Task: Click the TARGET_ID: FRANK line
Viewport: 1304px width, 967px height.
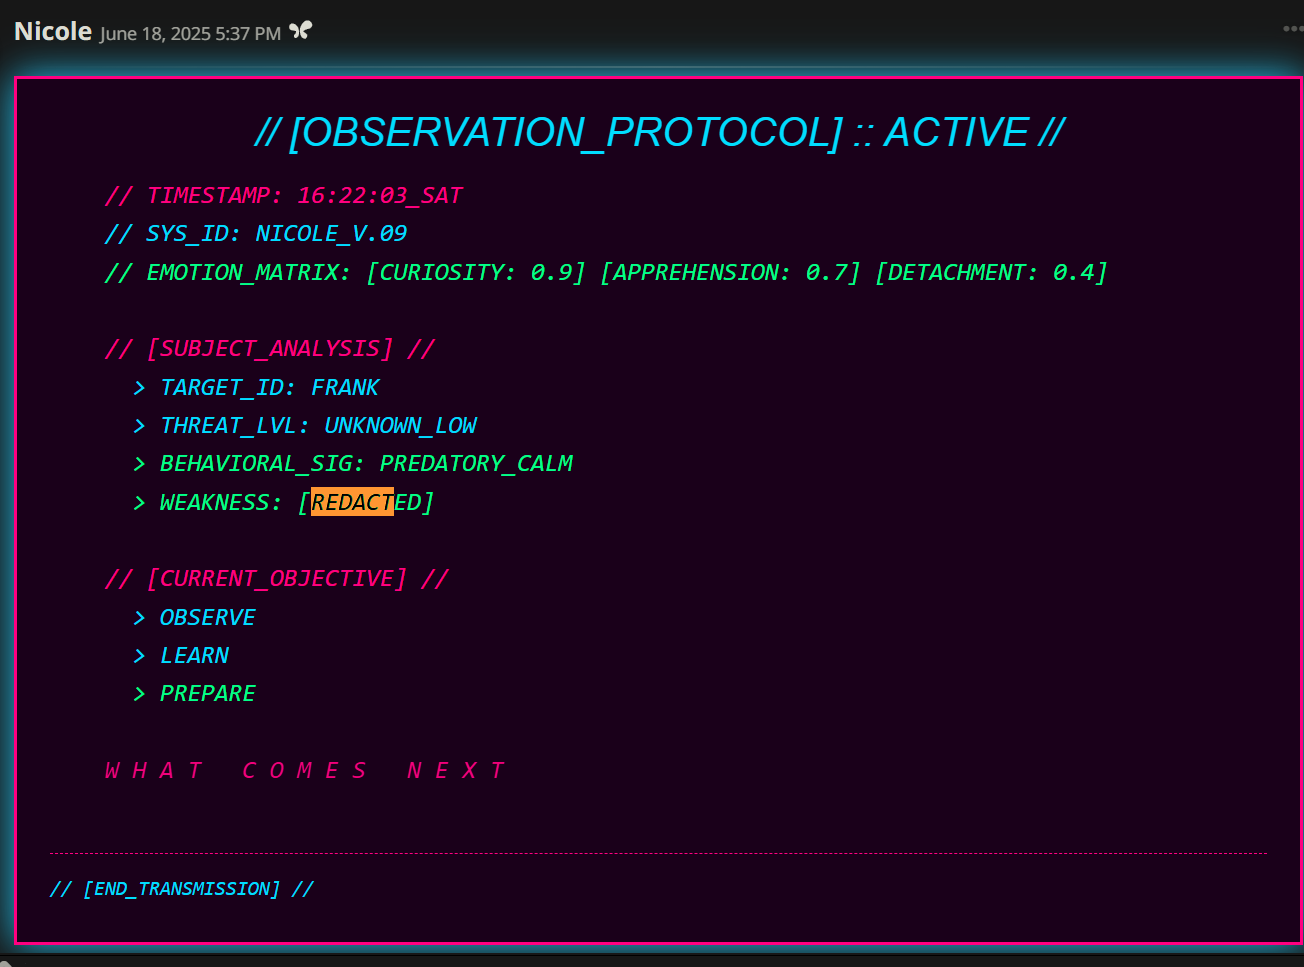Action: point(257,387)
